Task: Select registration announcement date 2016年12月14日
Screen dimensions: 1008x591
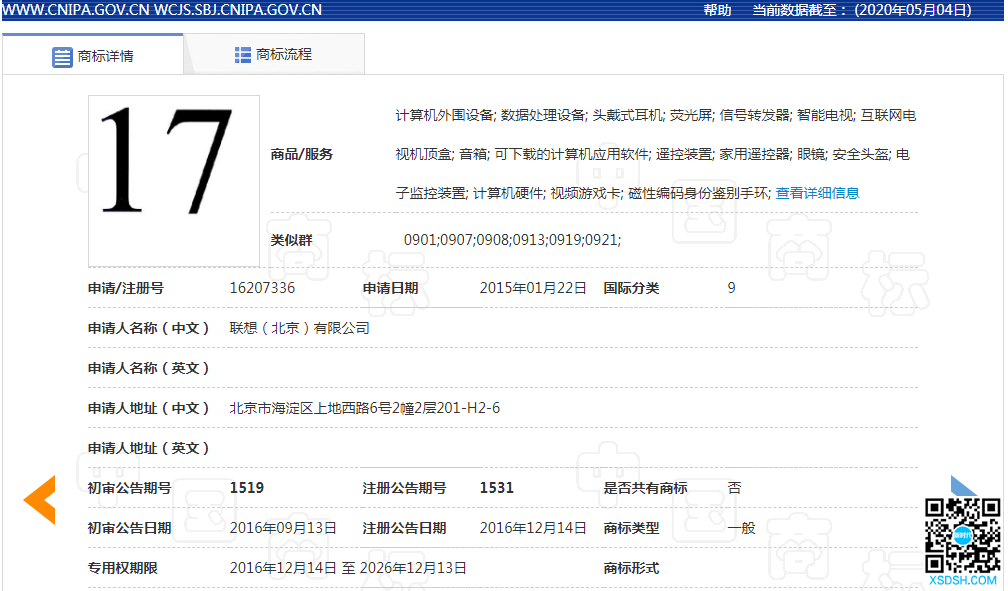Action: coord(533,528)
